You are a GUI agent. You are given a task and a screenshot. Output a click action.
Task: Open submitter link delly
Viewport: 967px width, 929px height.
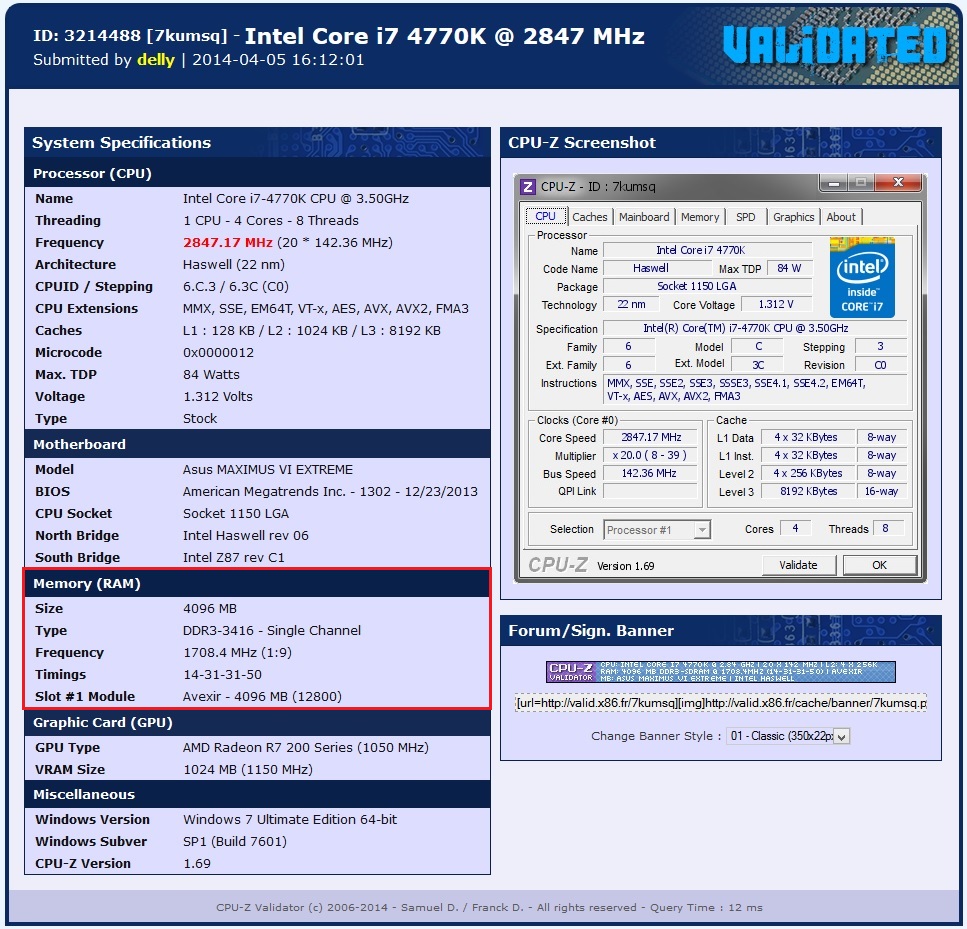[x=156, y=60]
